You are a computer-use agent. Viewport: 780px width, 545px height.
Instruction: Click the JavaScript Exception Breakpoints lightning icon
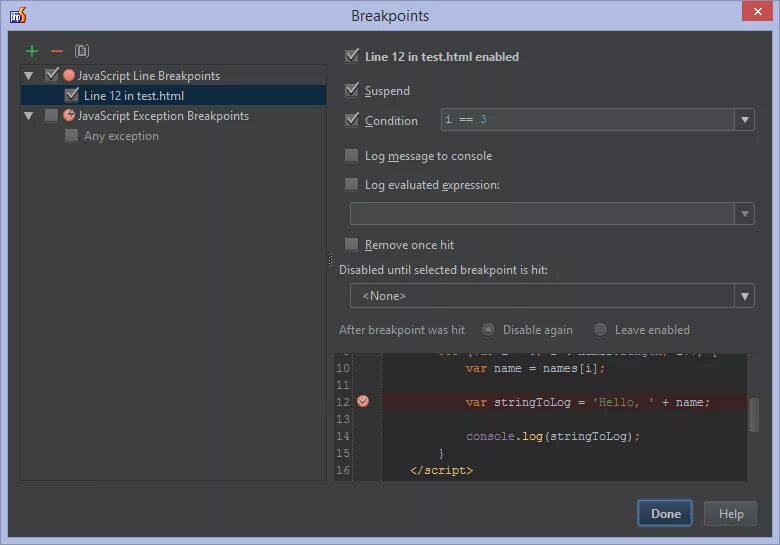pyautogui.click(x=69, y=115)
